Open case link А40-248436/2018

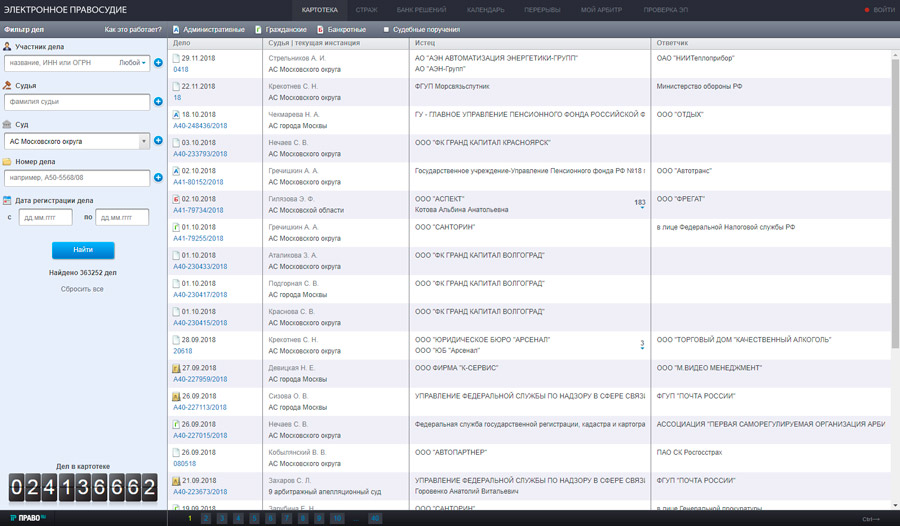pos(200,126)
